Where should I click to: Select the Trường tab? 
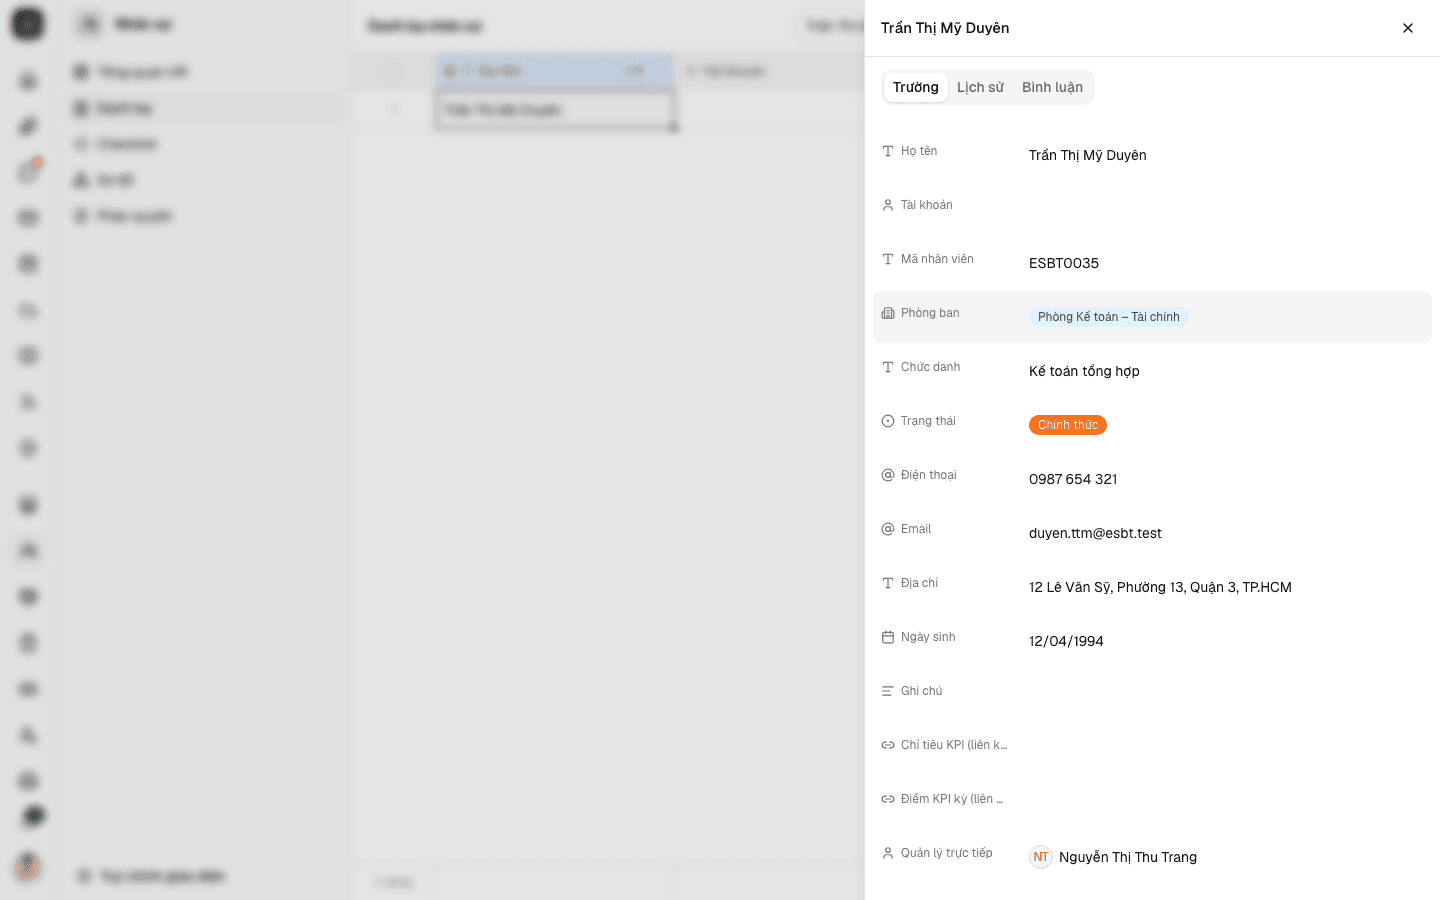click(916, 87)
